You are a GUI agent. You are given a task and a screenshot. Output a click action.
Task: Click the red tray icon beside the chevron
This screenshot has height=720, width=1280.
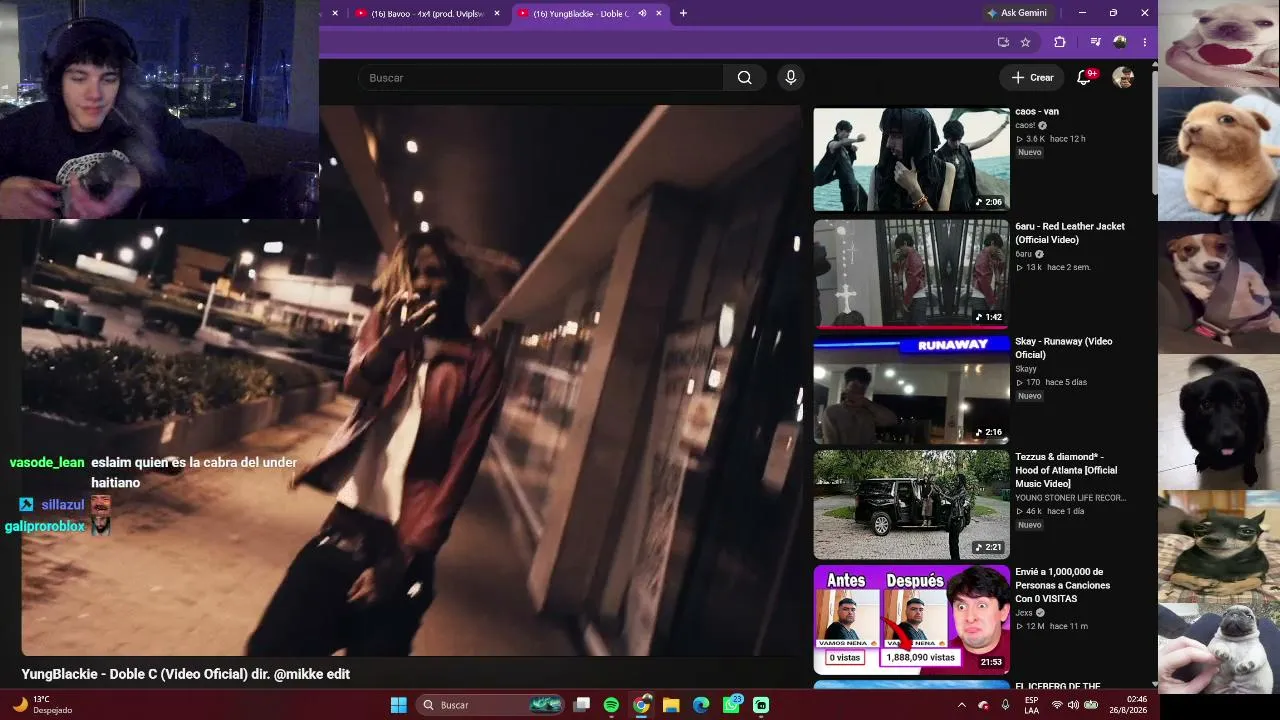983,705
